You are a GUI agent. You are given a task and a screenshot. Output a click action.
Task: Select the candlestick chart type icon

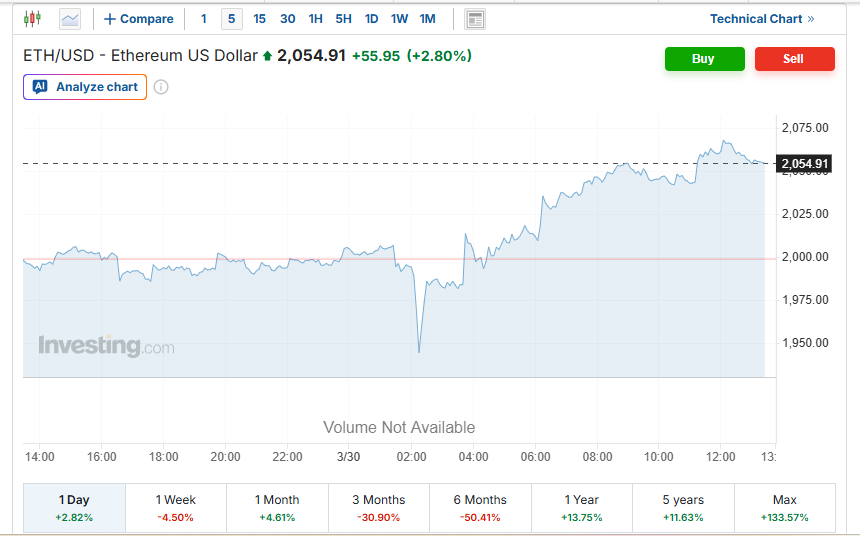coord(33,18)
